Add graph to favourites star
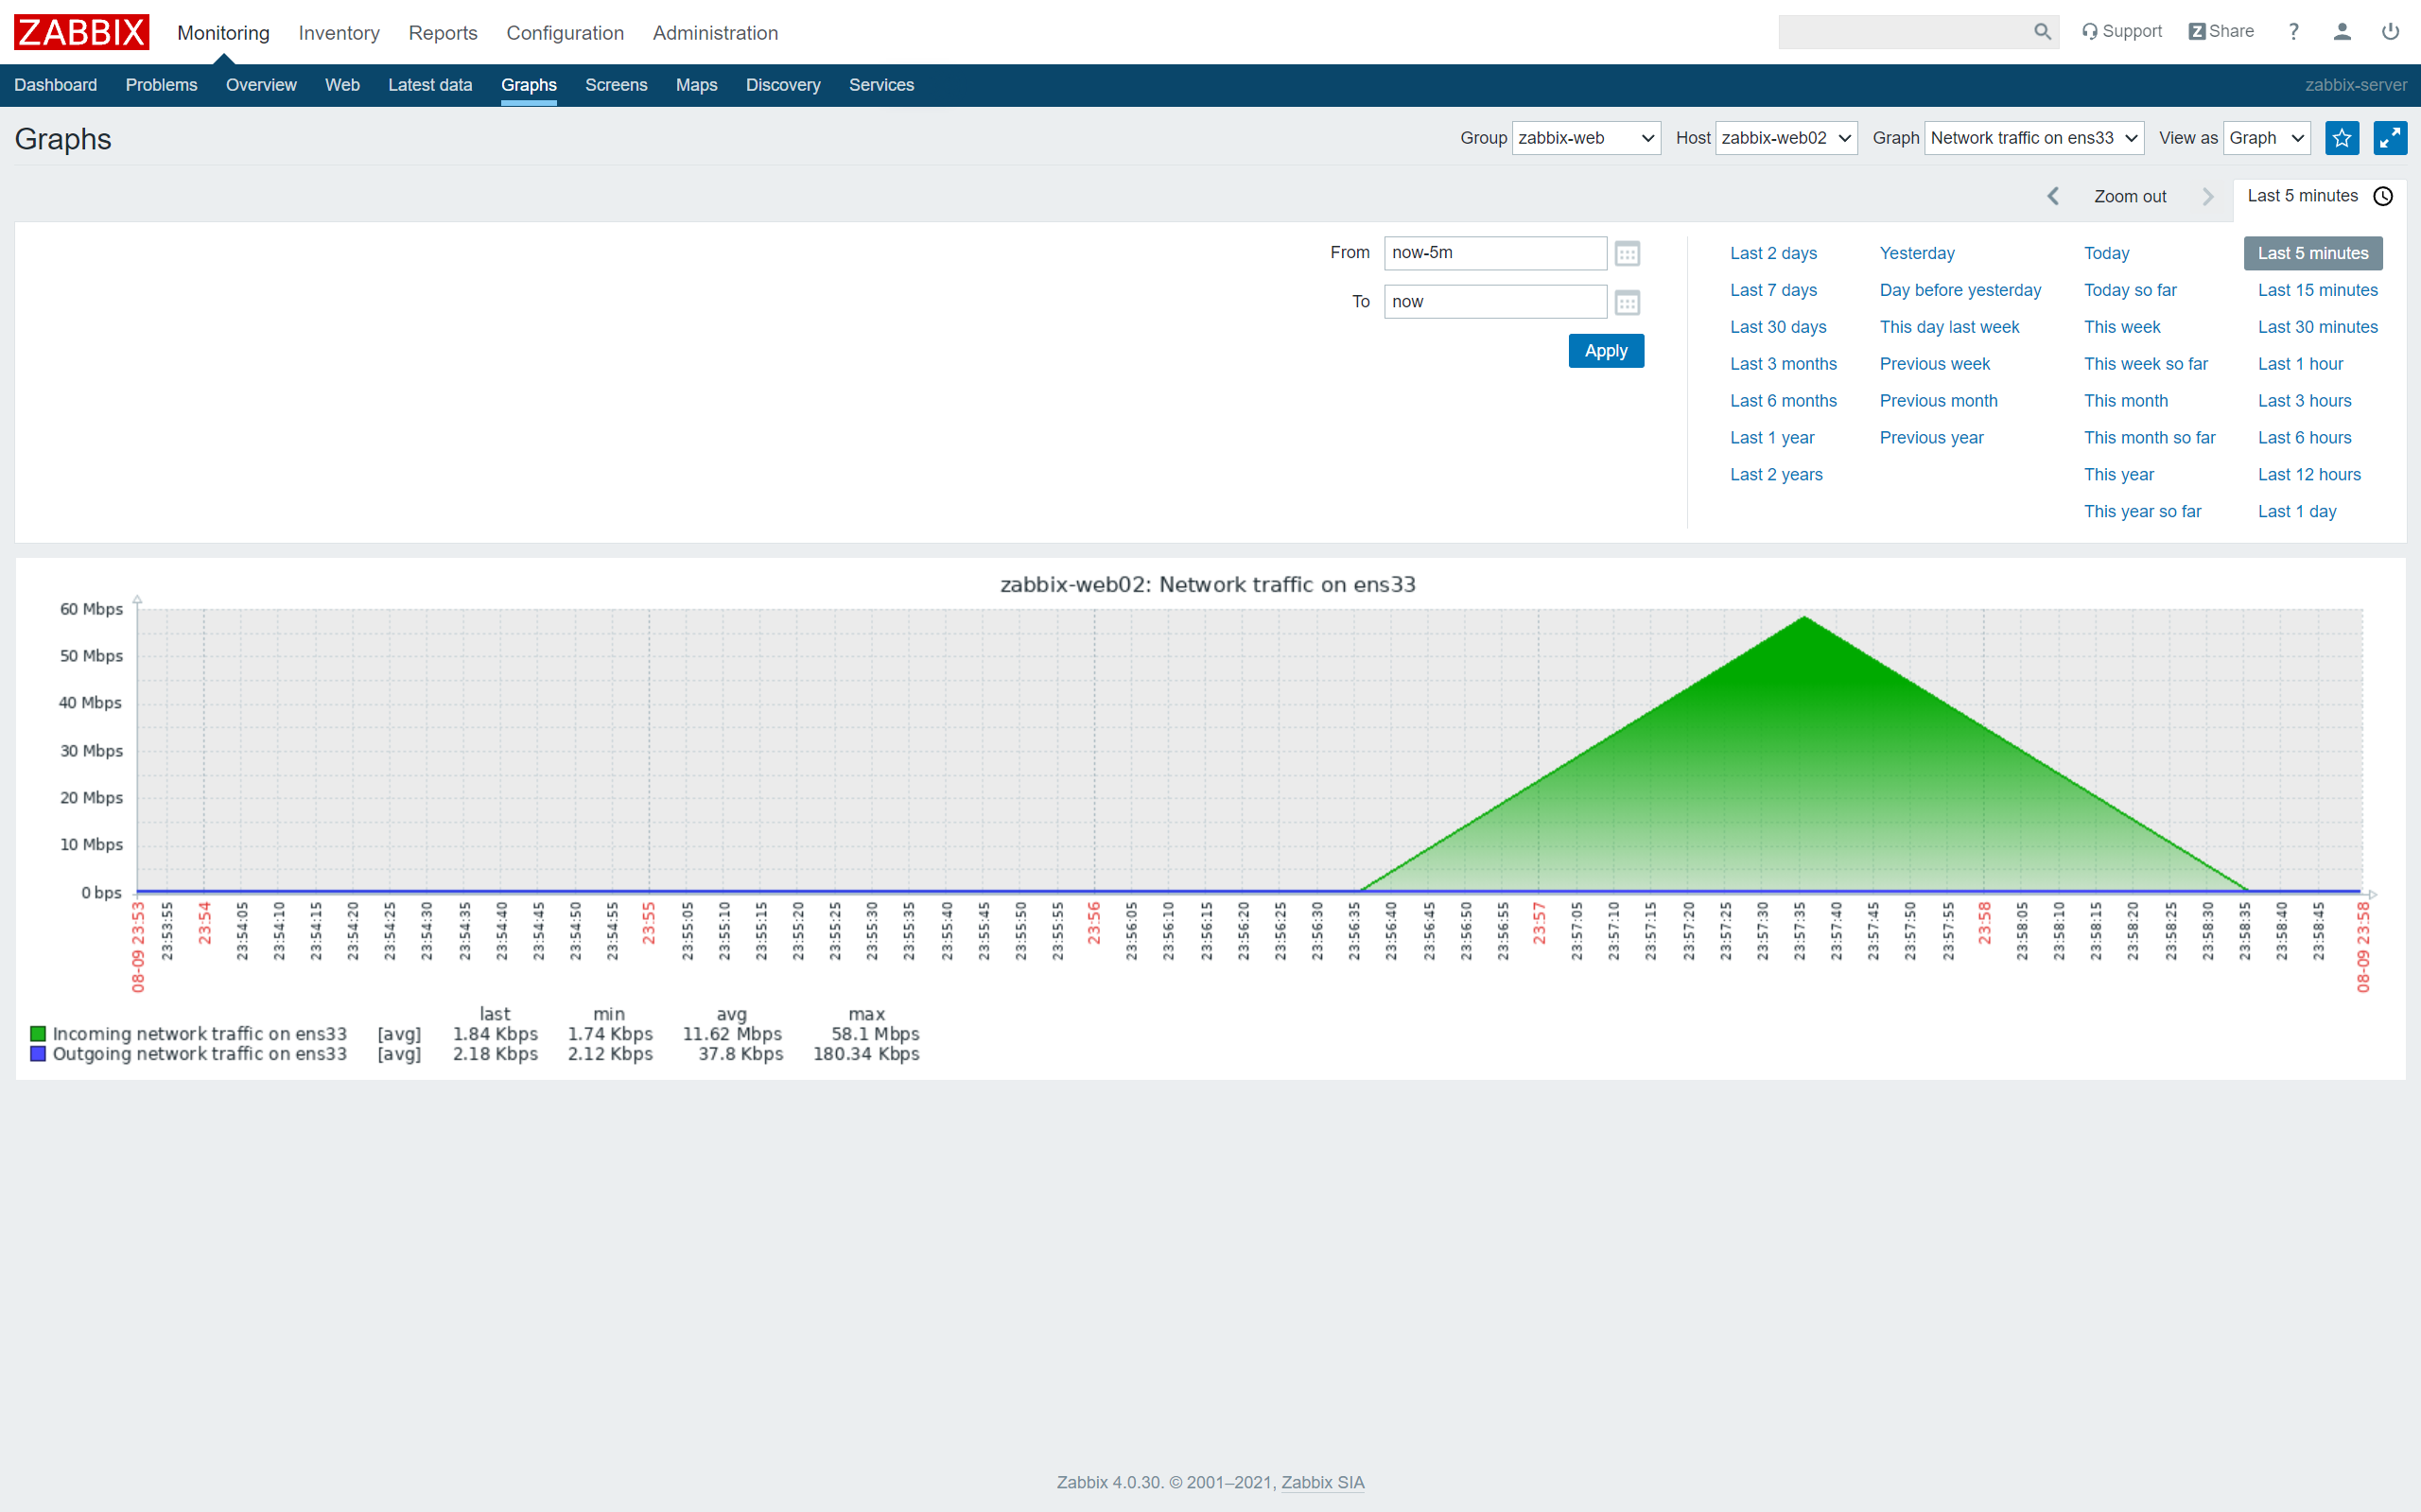Image resolution: width=2421 pixels, height=1512 pixels. [2342, 138]
